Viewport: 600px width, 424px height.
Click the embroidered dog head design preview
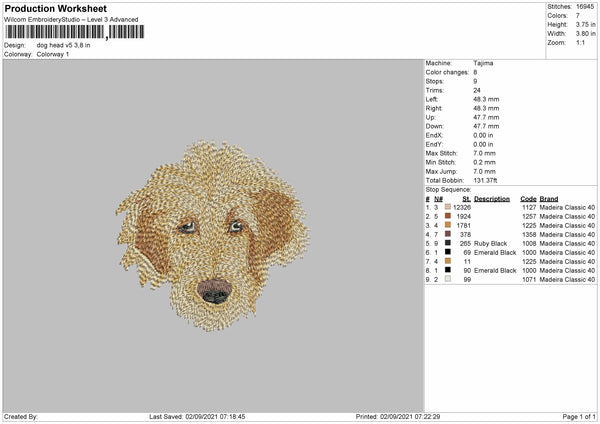point(213,235)
